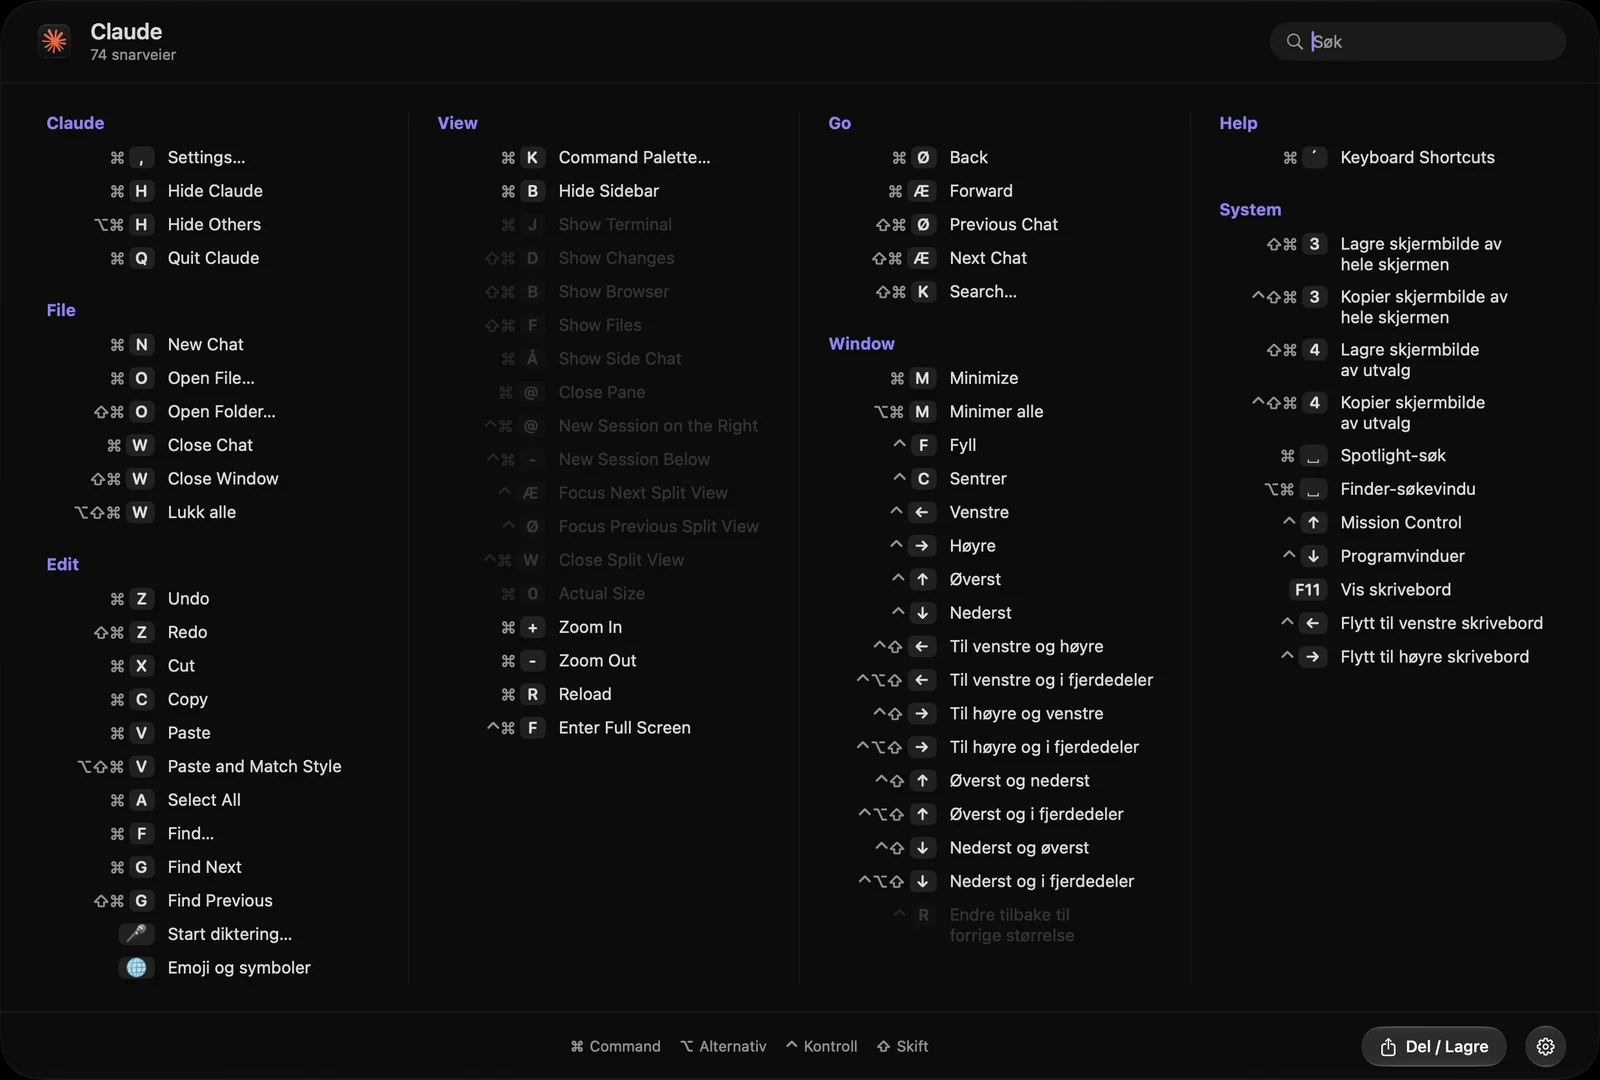Click the down arrow key for Programvinduer
1600x1080 pixels.
point(1313,556)
